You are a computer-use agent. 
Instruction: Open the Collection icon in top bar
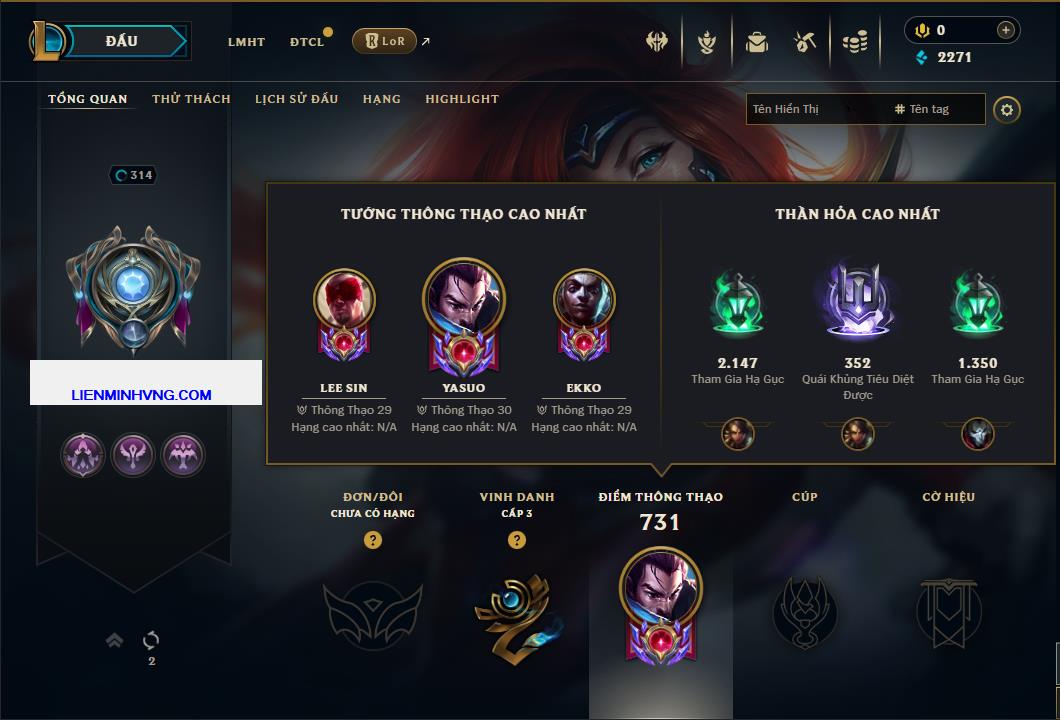(x=707, y=43)
